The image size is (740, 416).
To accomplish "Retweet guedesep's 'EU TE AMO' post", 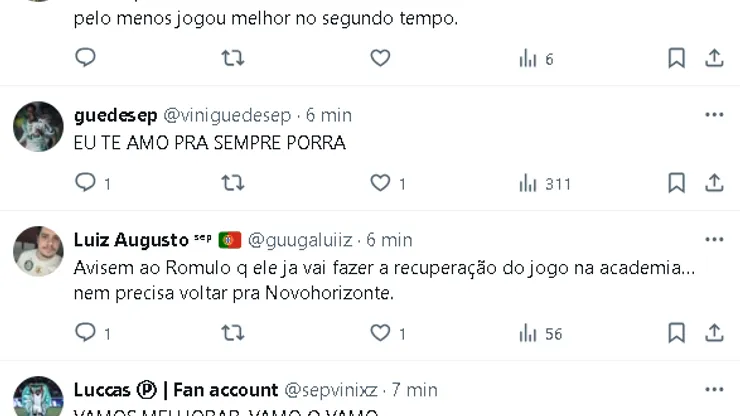I will tap(232, 183).
